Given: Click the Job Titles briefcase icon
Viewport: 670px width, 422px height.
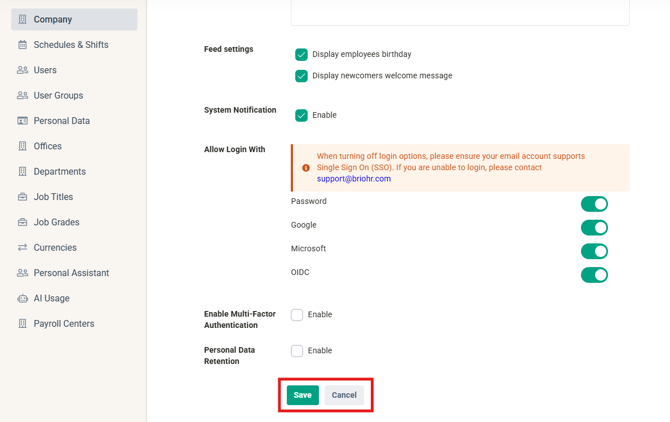Looking at the screenshot, I should click(22, 197).
